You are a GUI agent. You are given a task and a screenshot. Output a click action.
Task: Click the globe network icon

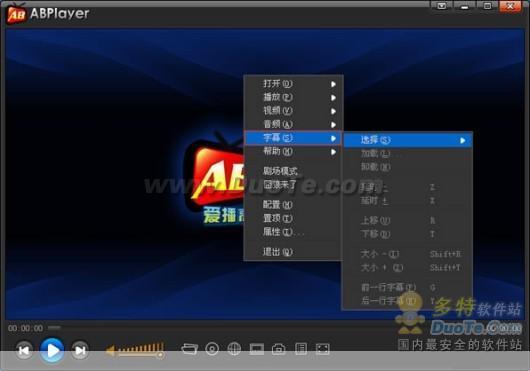[234, 349]
